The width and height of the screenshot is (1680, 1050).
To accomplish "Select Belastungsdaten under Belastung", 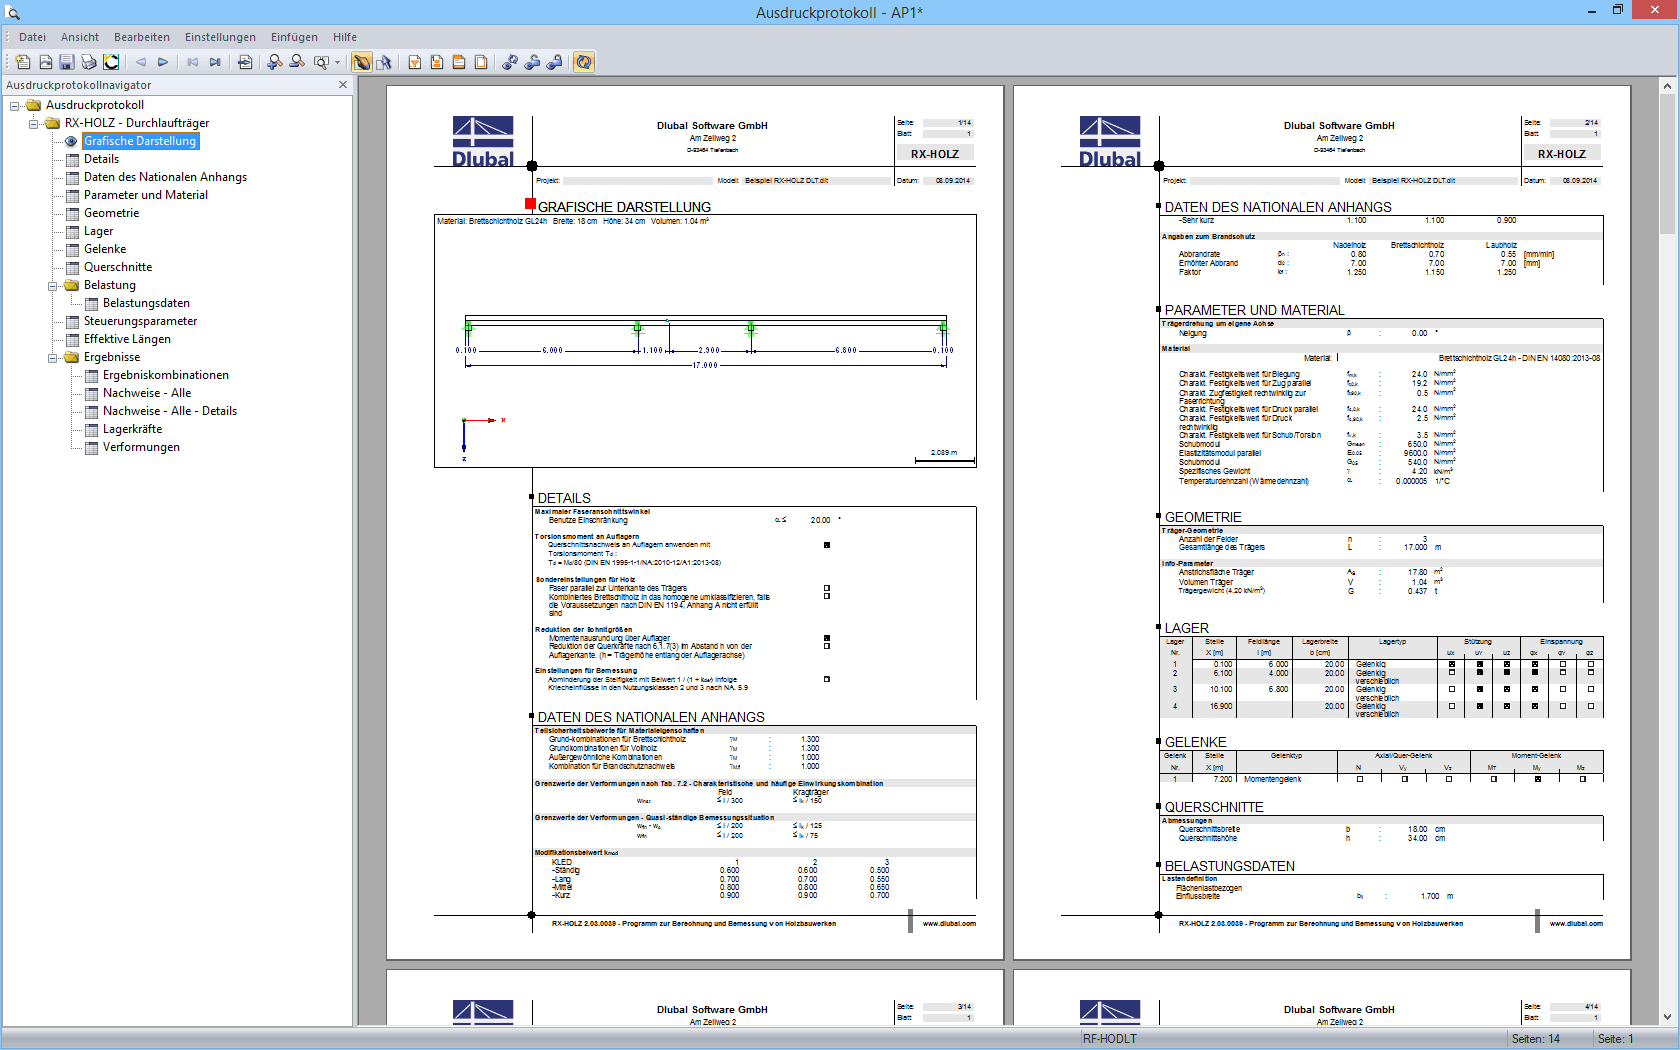I will 146,303.
